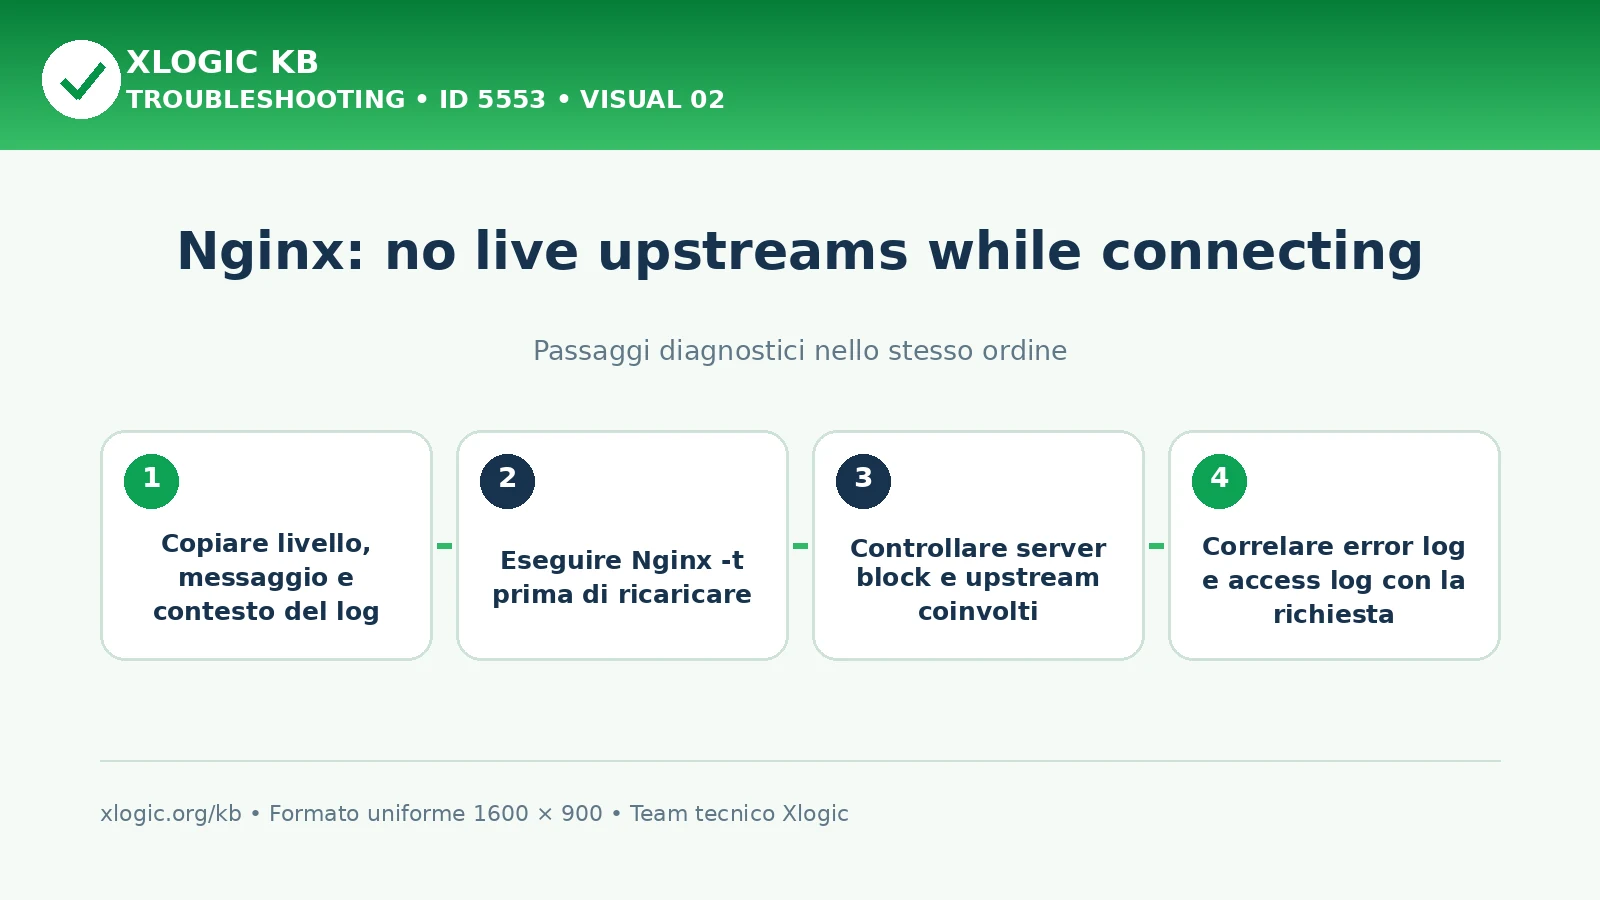
Task: Click the text Controllare server block e upstream coinvolti
Action: [978, 579]
